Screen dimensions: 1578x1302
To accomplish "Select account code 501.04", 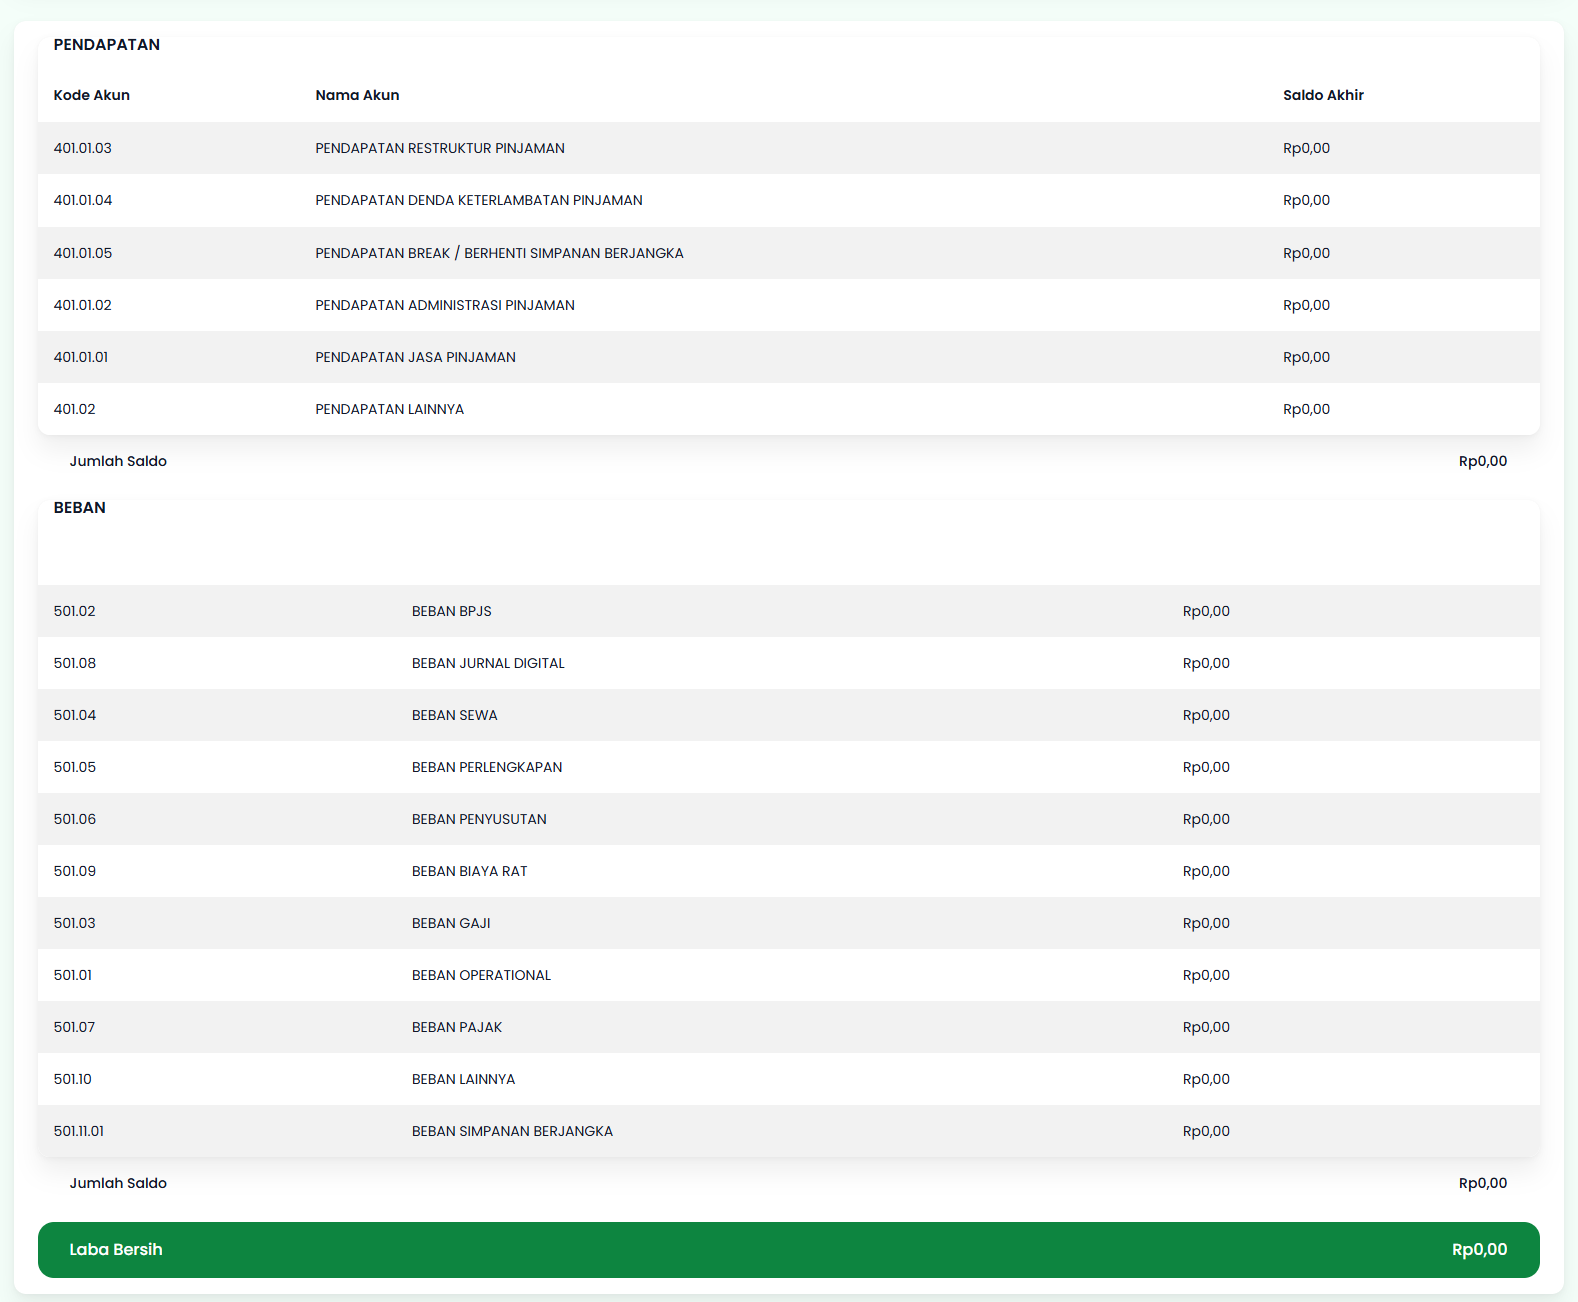I will pyautogui.click(x=75, y=715).
